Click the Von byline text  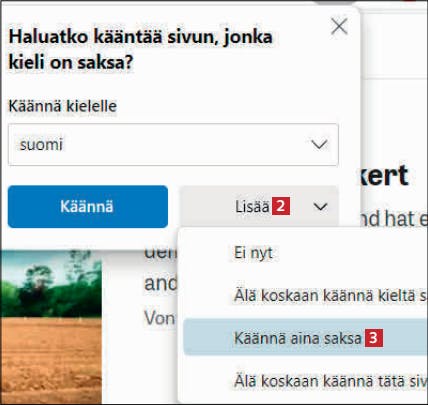(x=159, y=318)
